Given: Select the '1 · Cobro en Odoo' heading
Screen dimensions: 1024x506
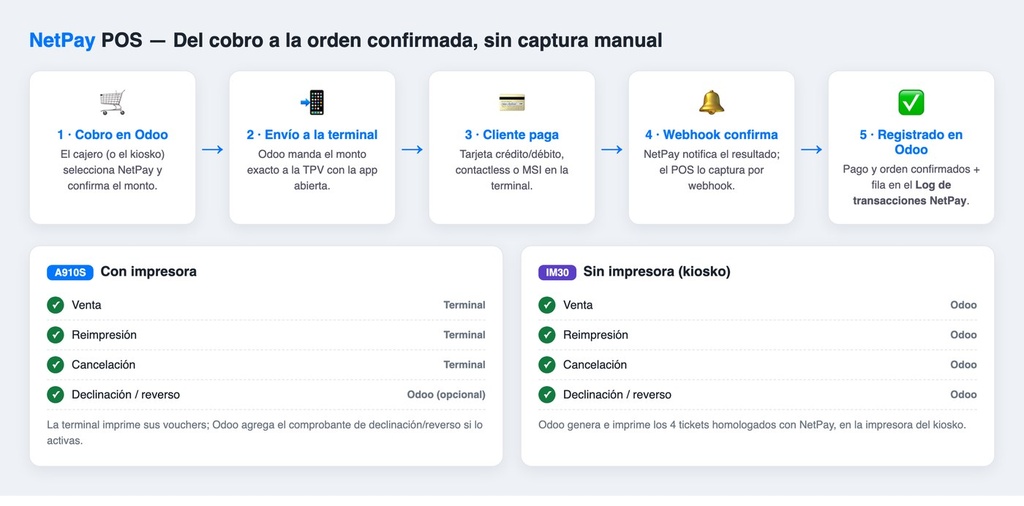Looking at the screenshot, I should [x=112, y=135].
